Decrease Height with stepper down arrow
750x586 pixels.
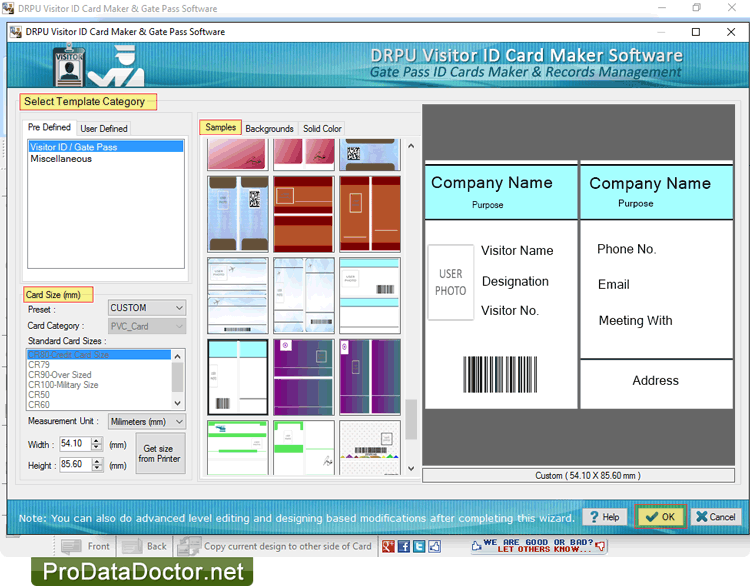97,468
